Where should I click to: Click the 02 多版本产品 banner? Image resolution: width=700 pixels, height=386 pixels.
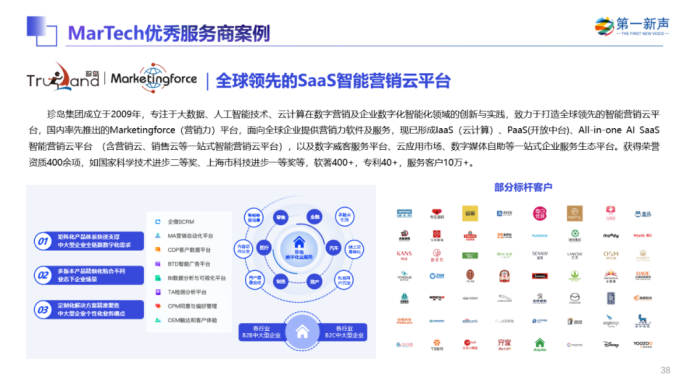click(x=89, y=275)
